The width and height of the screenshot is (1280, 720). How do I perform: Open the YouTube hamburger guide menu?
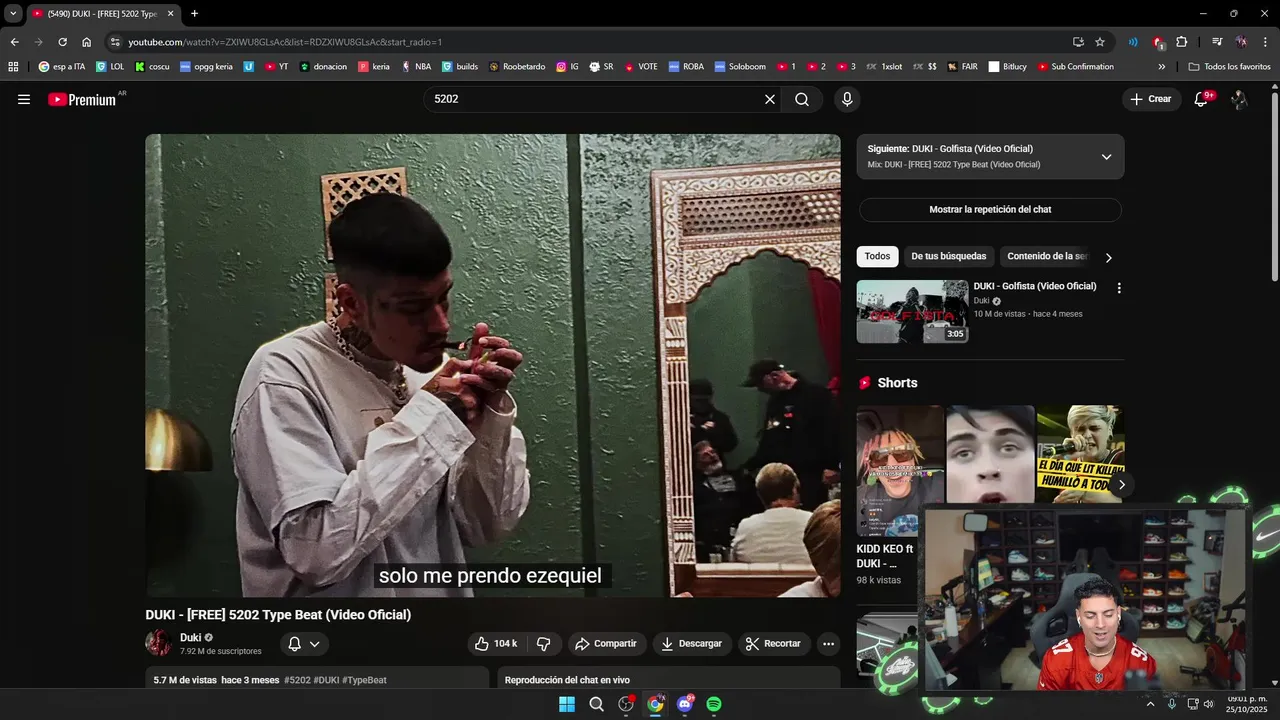click(24, 99)
